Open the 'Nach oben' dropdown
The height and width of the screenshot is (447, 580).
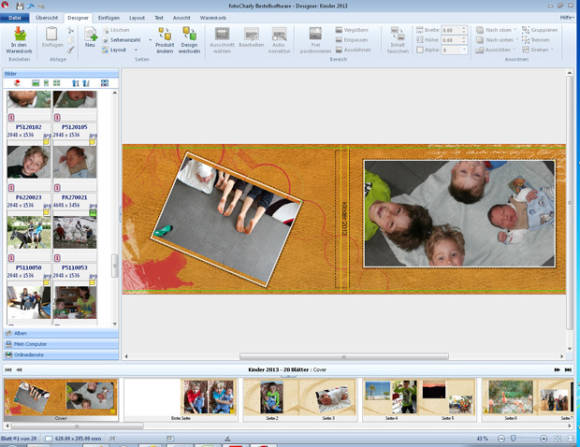coord(515,30)
